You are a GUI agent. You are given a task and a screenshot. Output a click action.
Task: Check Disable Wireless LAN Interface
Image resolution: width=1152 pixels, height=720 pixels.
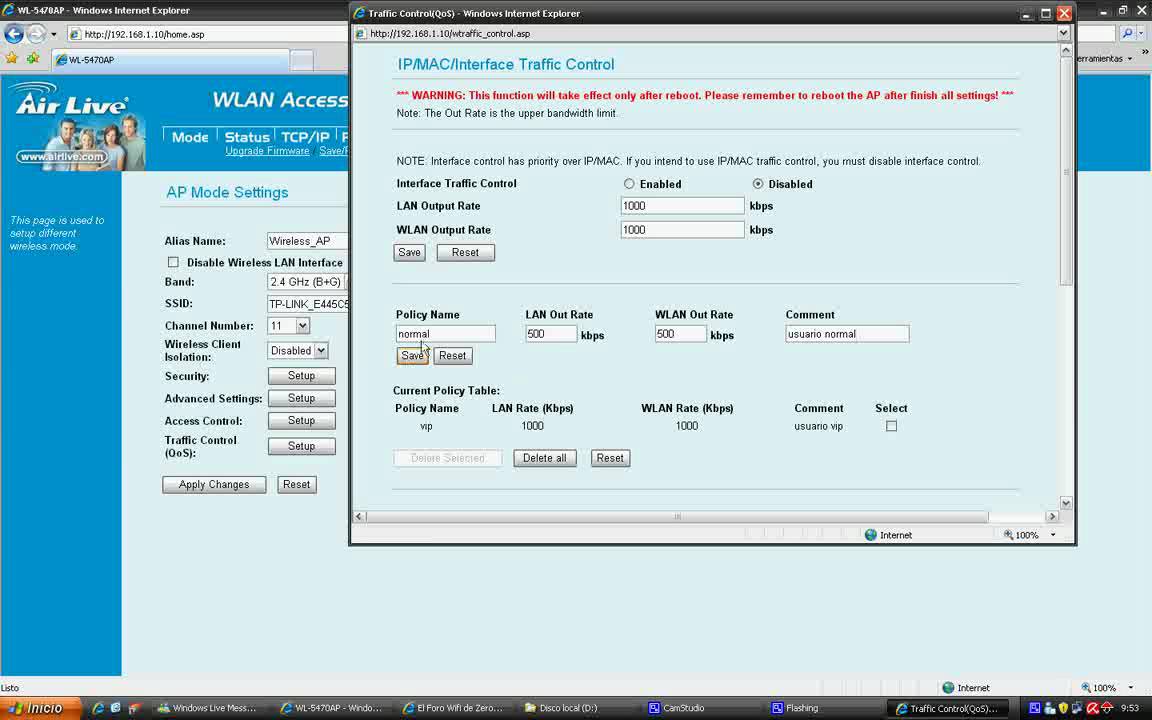point(173,262)
